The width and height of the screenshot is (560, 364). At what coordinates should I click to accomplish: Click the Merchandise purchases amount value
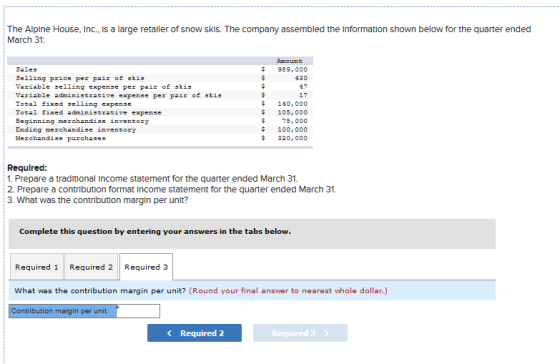point(292,138)
